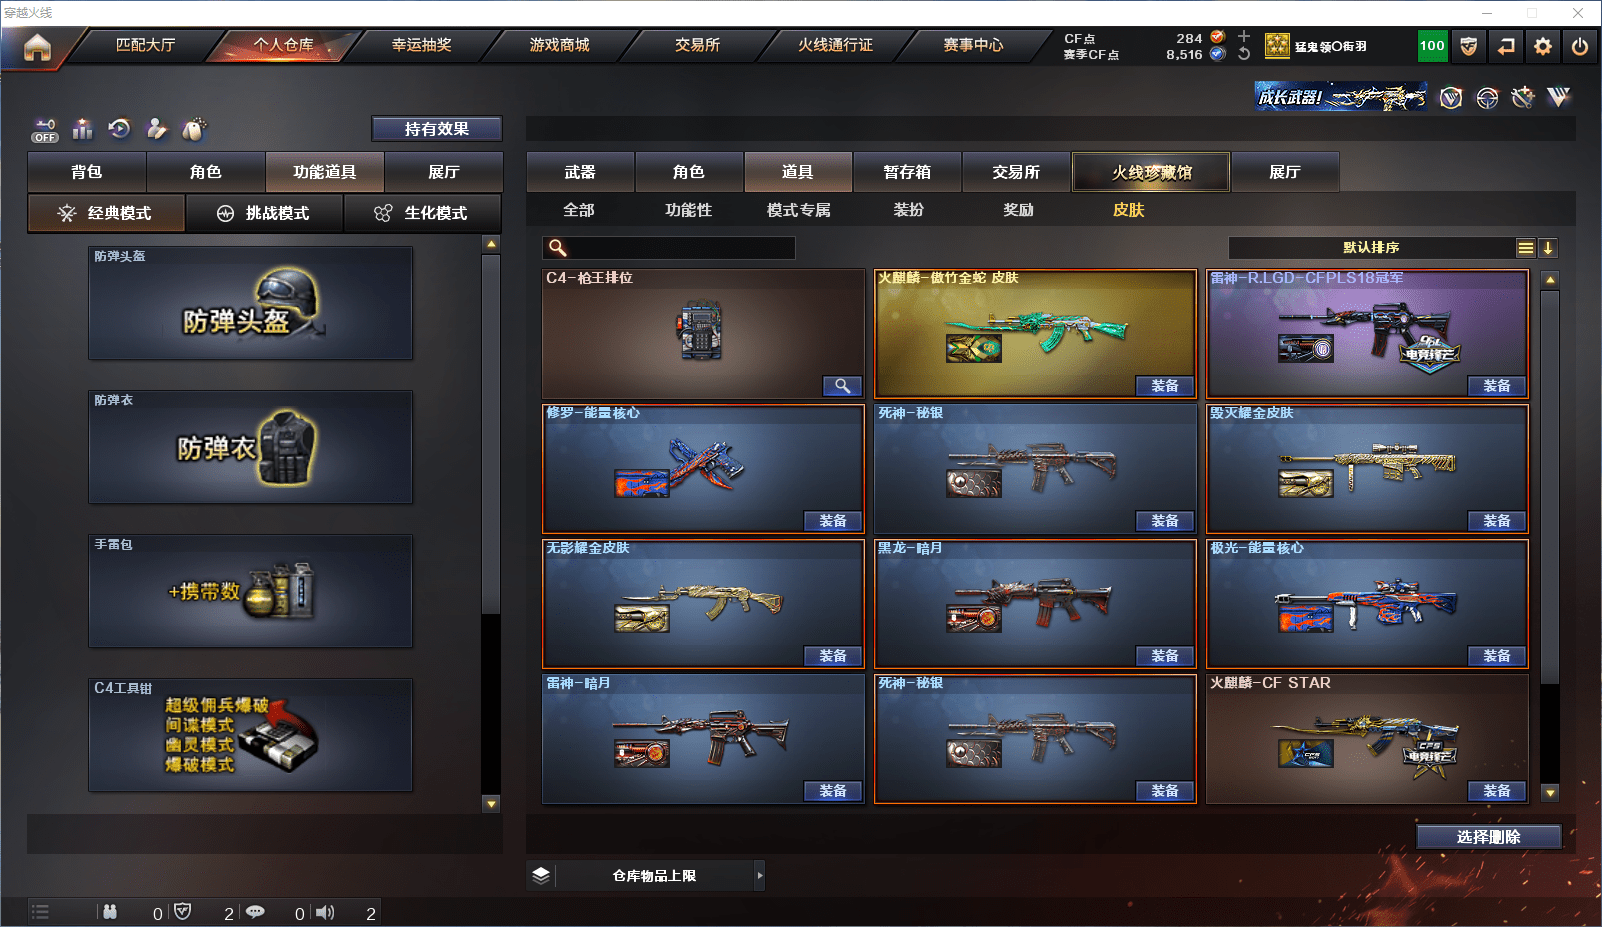Image resolution: width=1602 pixels, height=927 pixels.
Task: Select the 生化模式 mode
Action: (423, 213)
